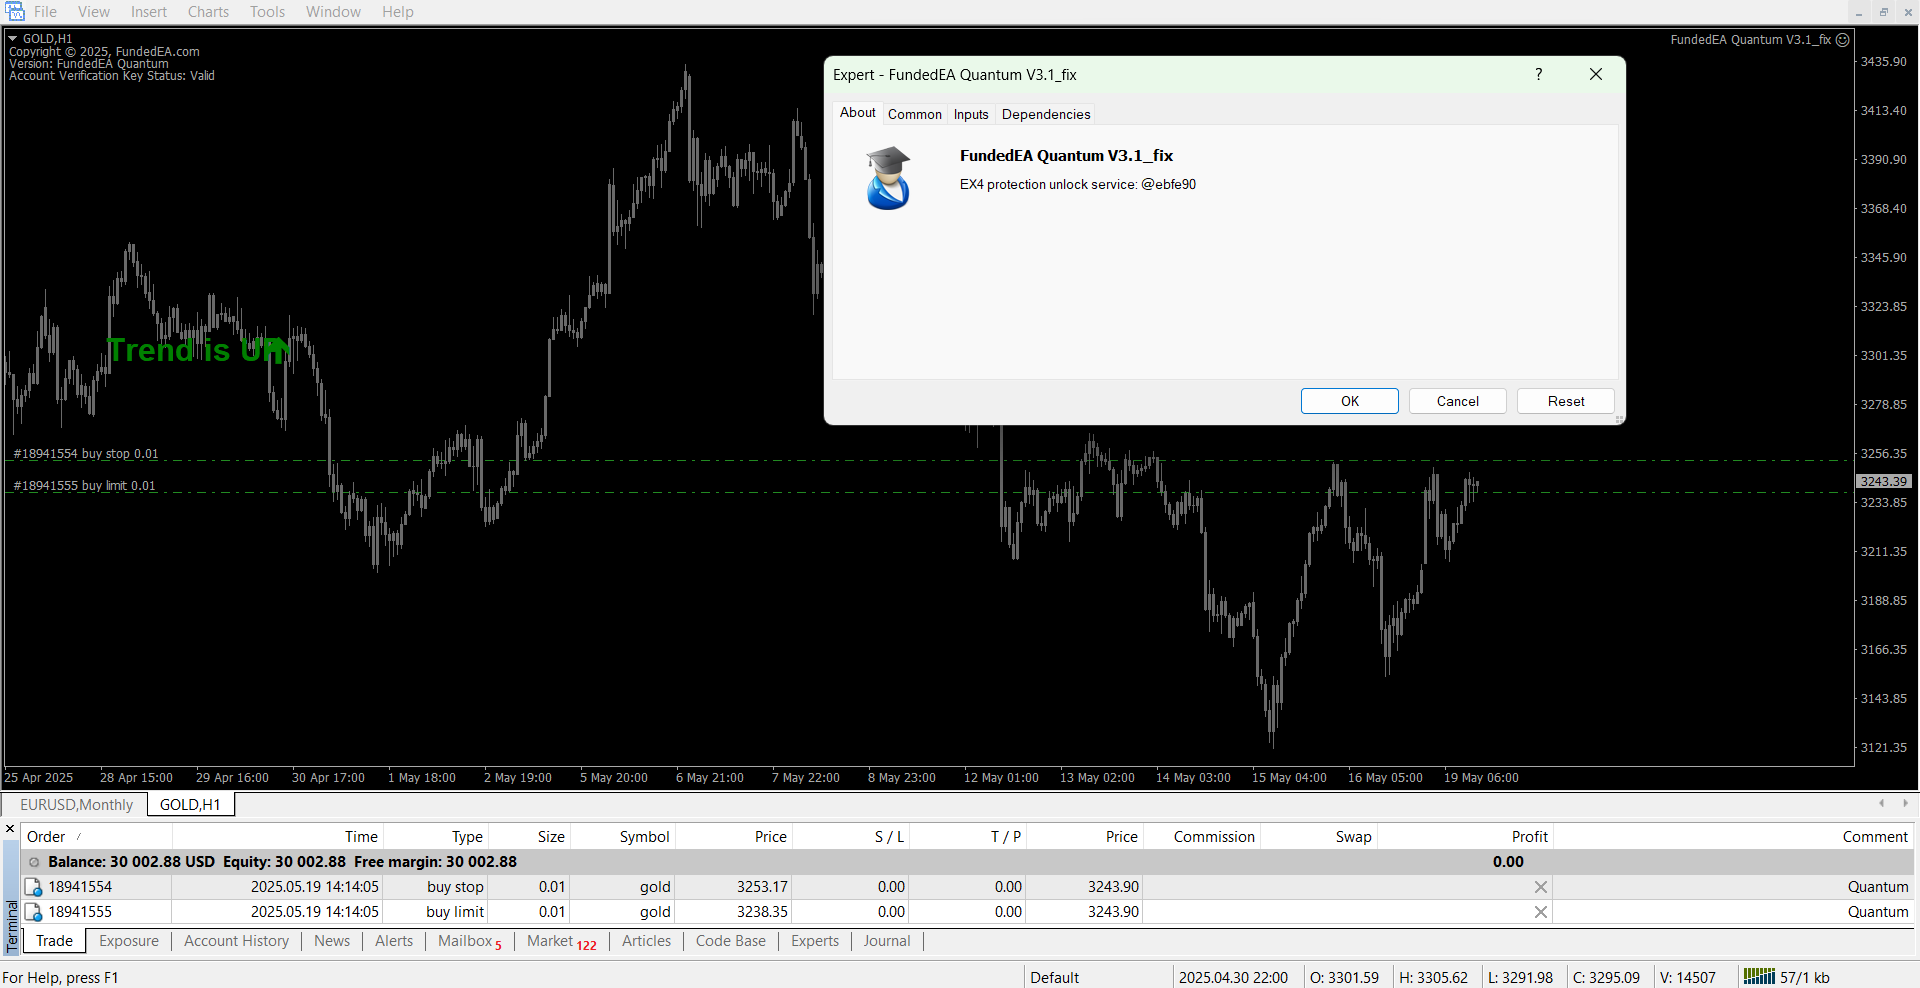Click the buy stop 0.01 order line label
This screenshot has width=1920, height=988.
click(x=86, y=454)
